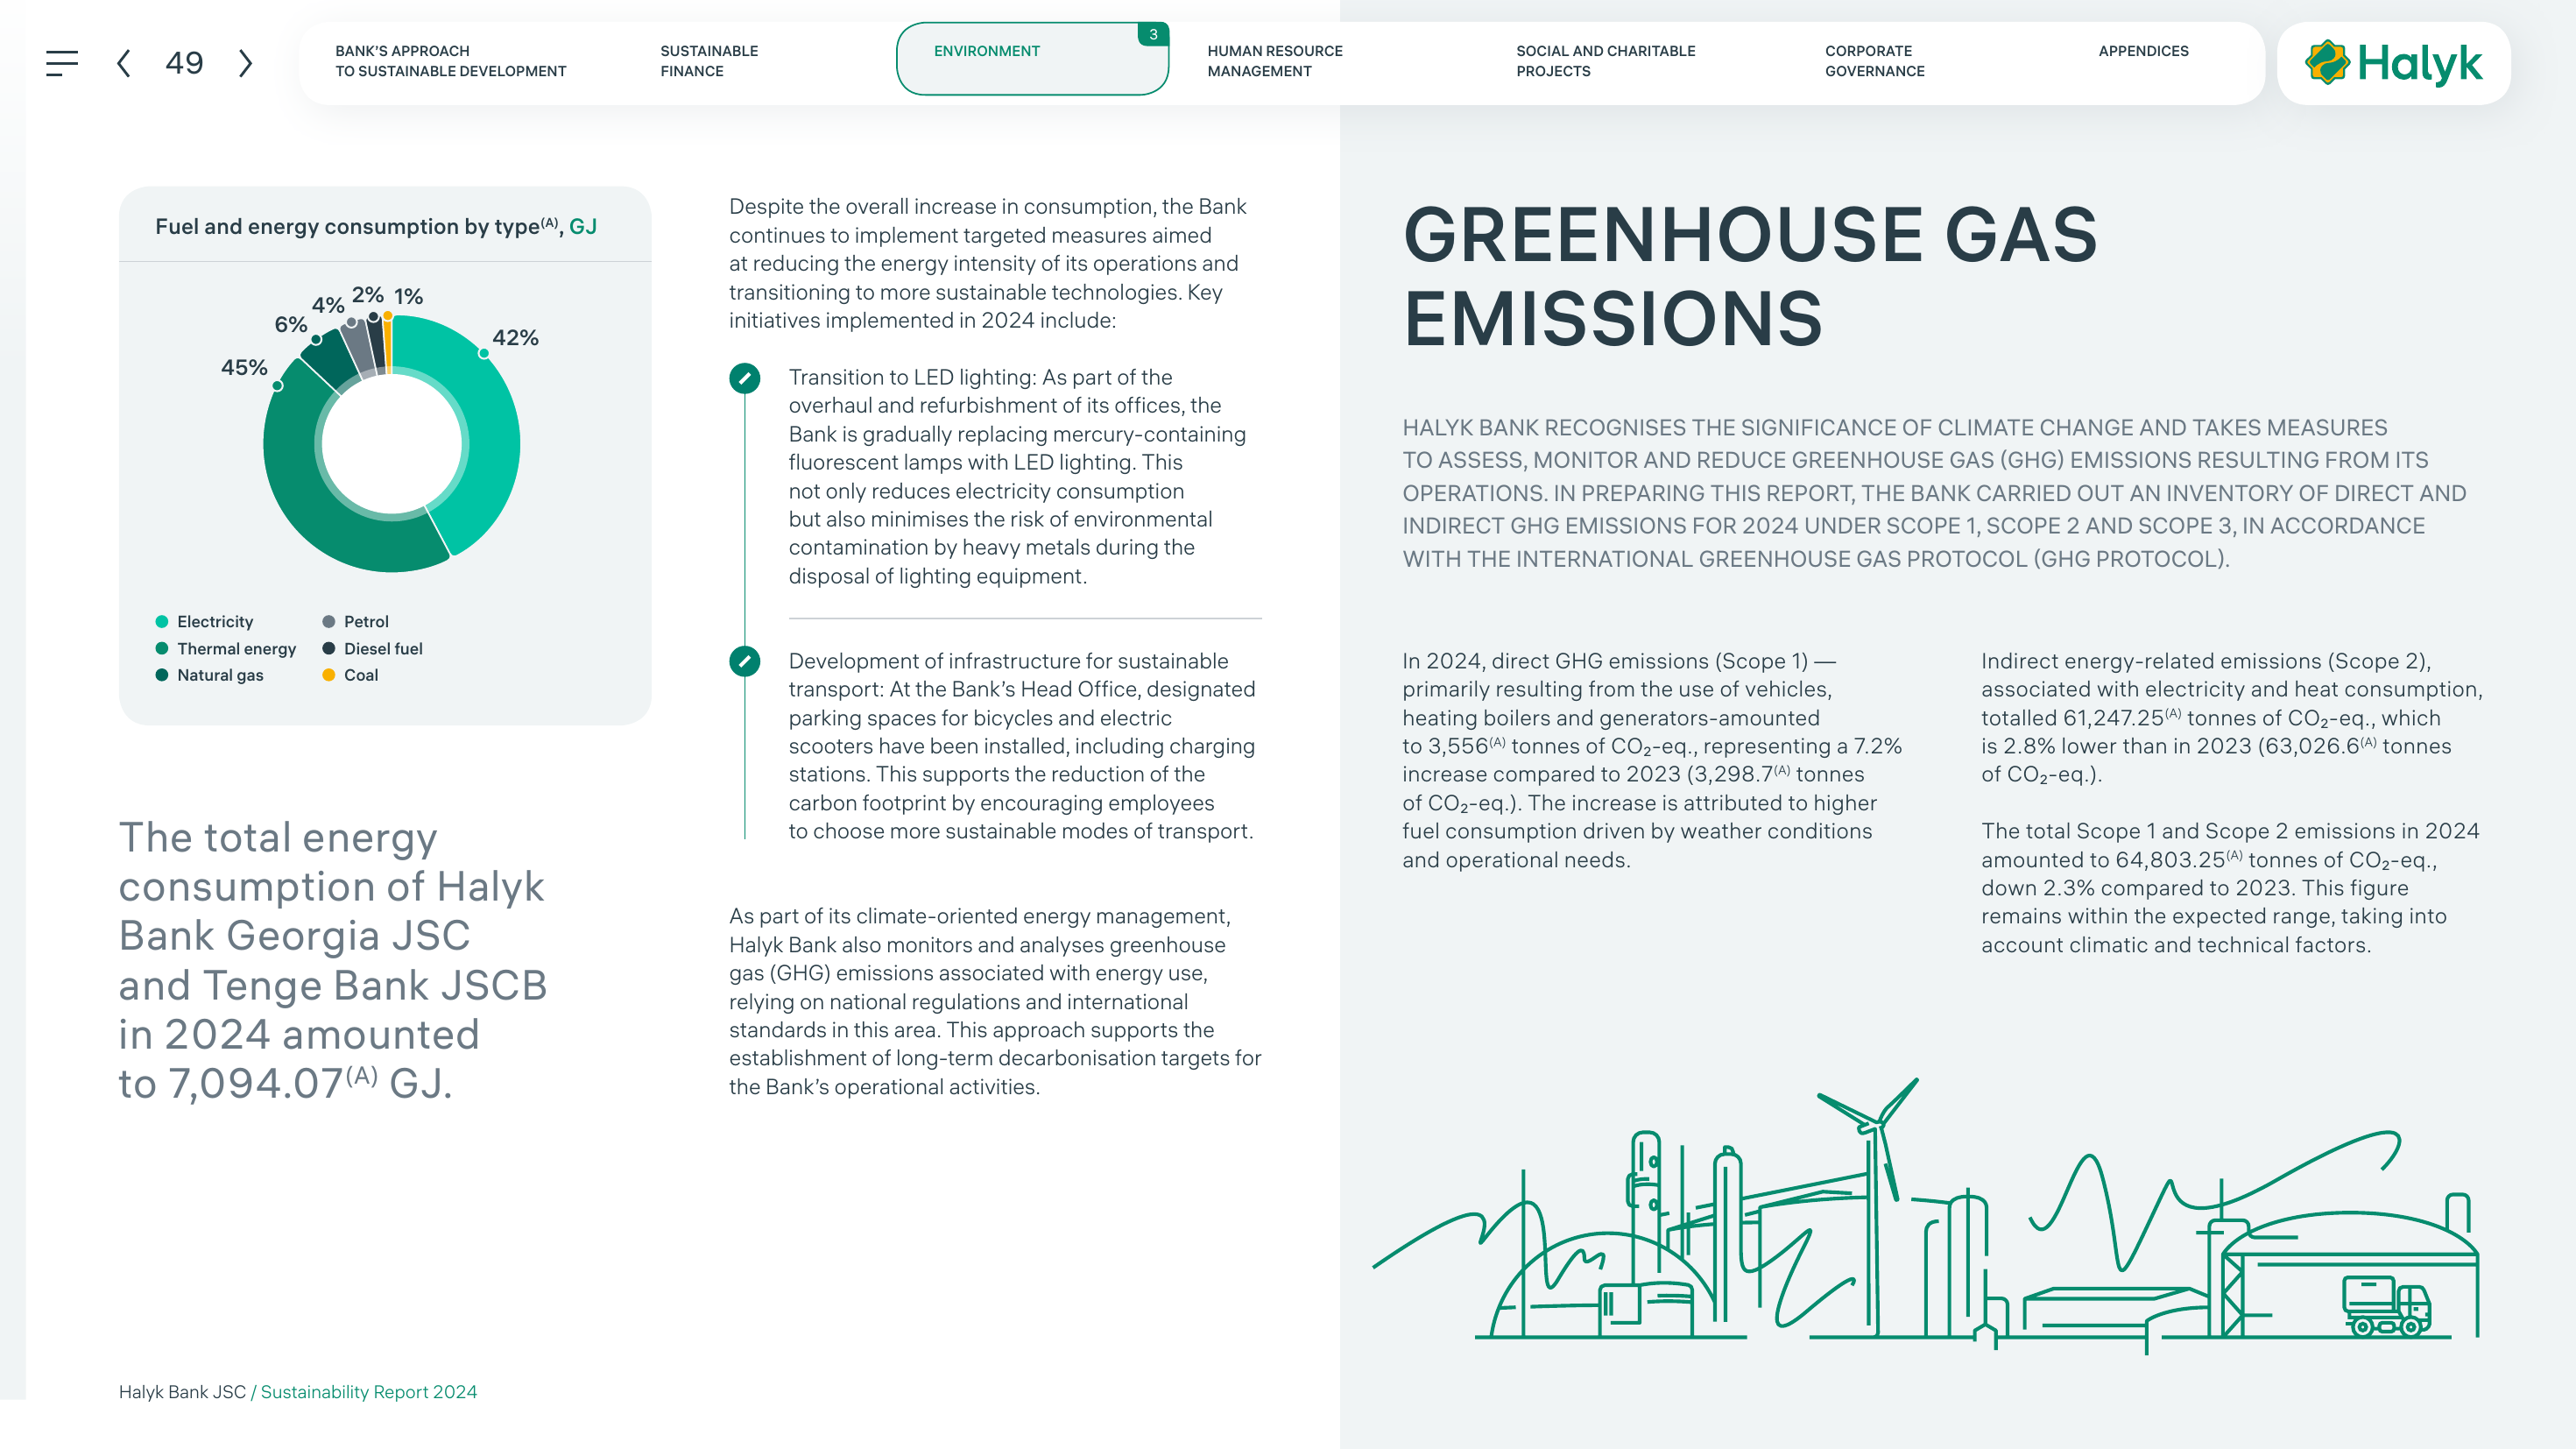Click the page number 49
The width and height of the screenshot is (2576, 1449).
[x=184, y=63]
